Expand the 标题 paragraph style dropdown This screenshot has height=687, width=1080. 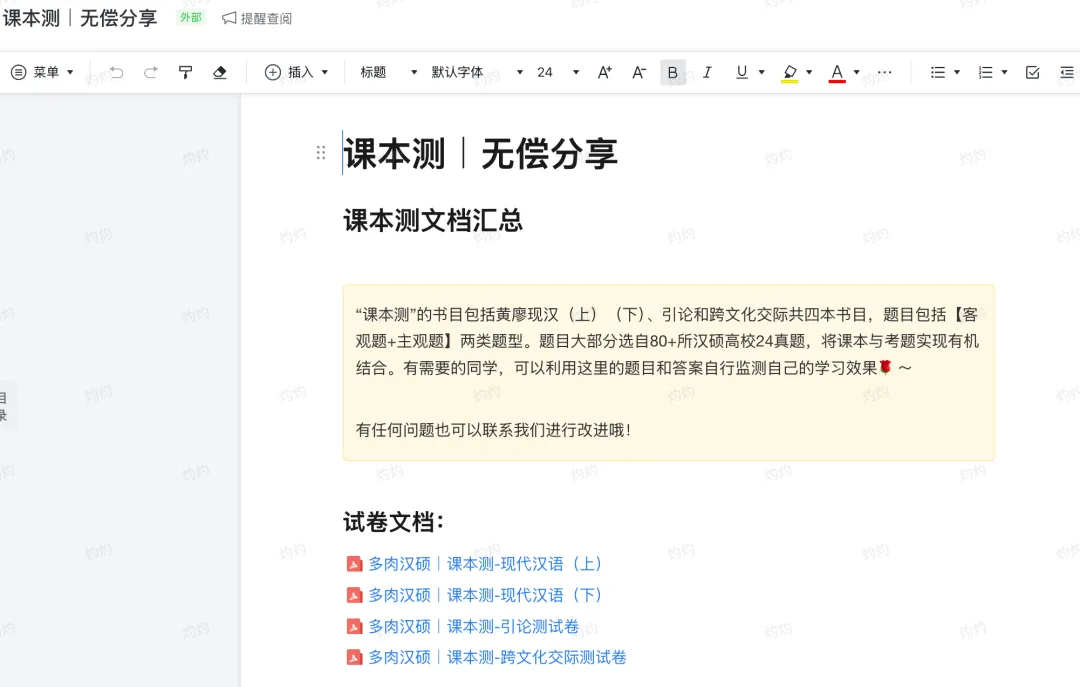[388, 72]
